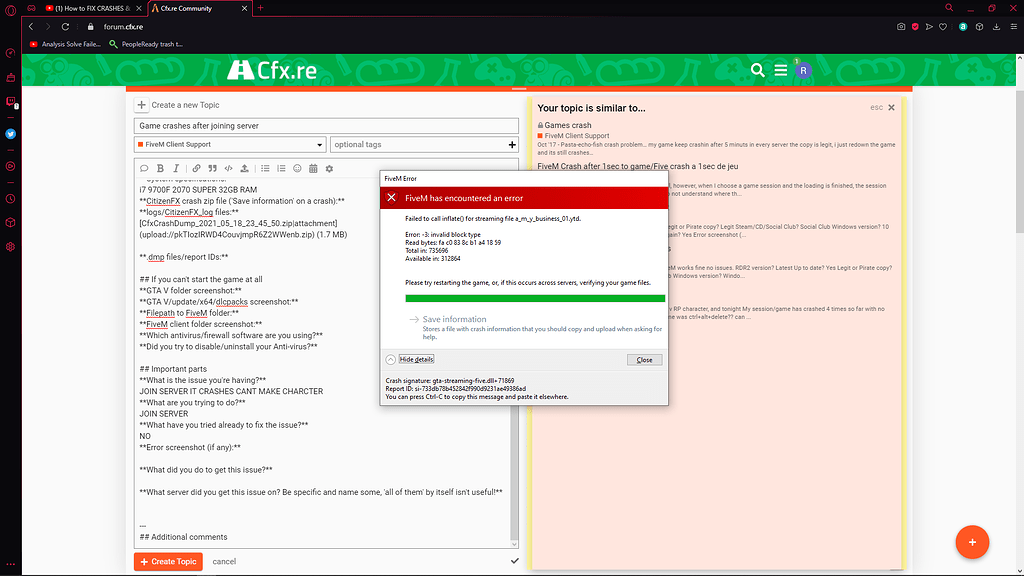Screen dimensions: 1024x576
Task: Click the green progress bar in FiveM Error
Action: [535, 298]
